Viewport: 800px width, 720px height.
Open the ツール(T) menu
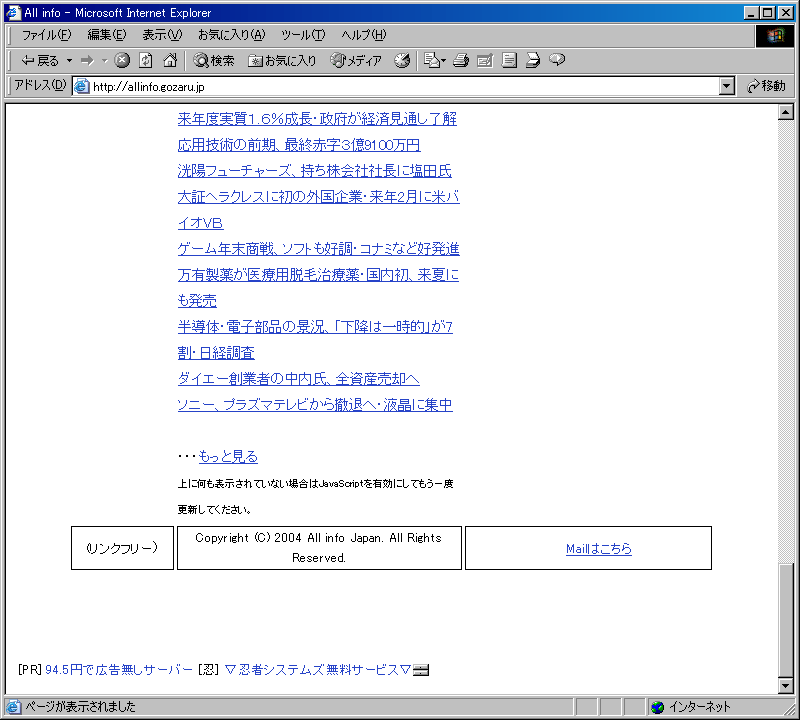point(303,35)
